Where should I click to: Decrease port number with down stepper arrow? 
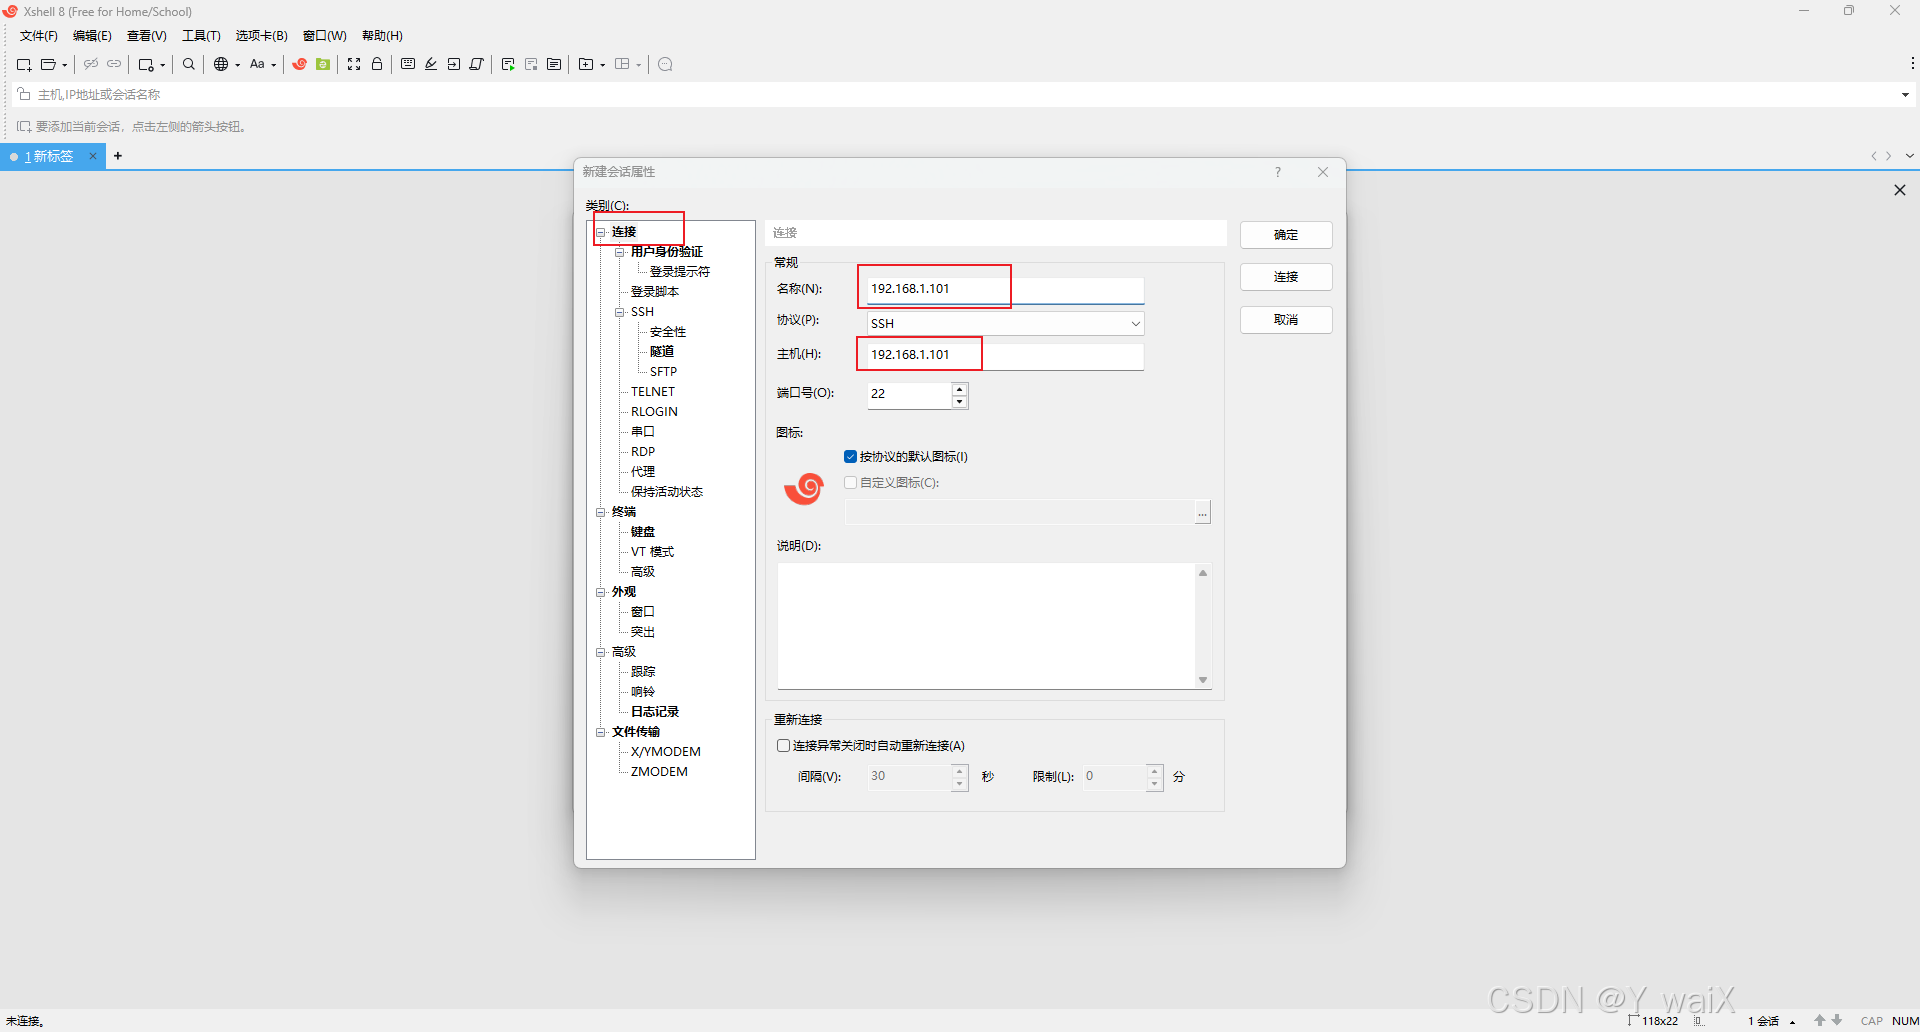(960, 402)
